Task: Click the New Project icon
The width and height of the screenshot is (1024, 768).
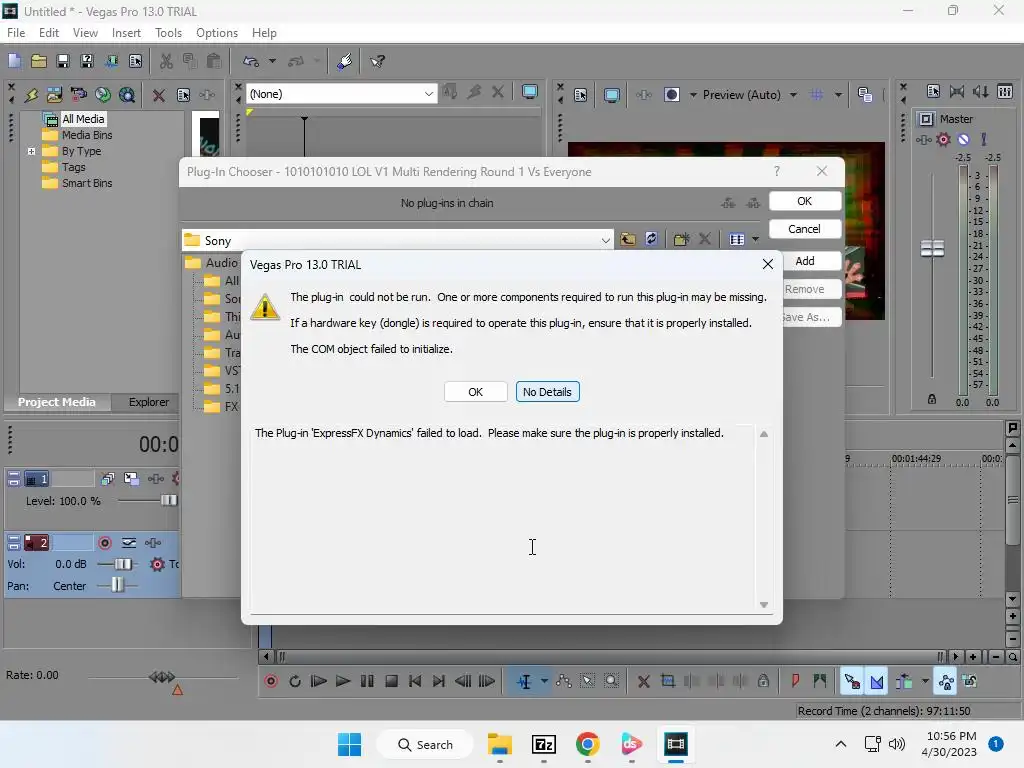Action: click(x=14, y=61)
